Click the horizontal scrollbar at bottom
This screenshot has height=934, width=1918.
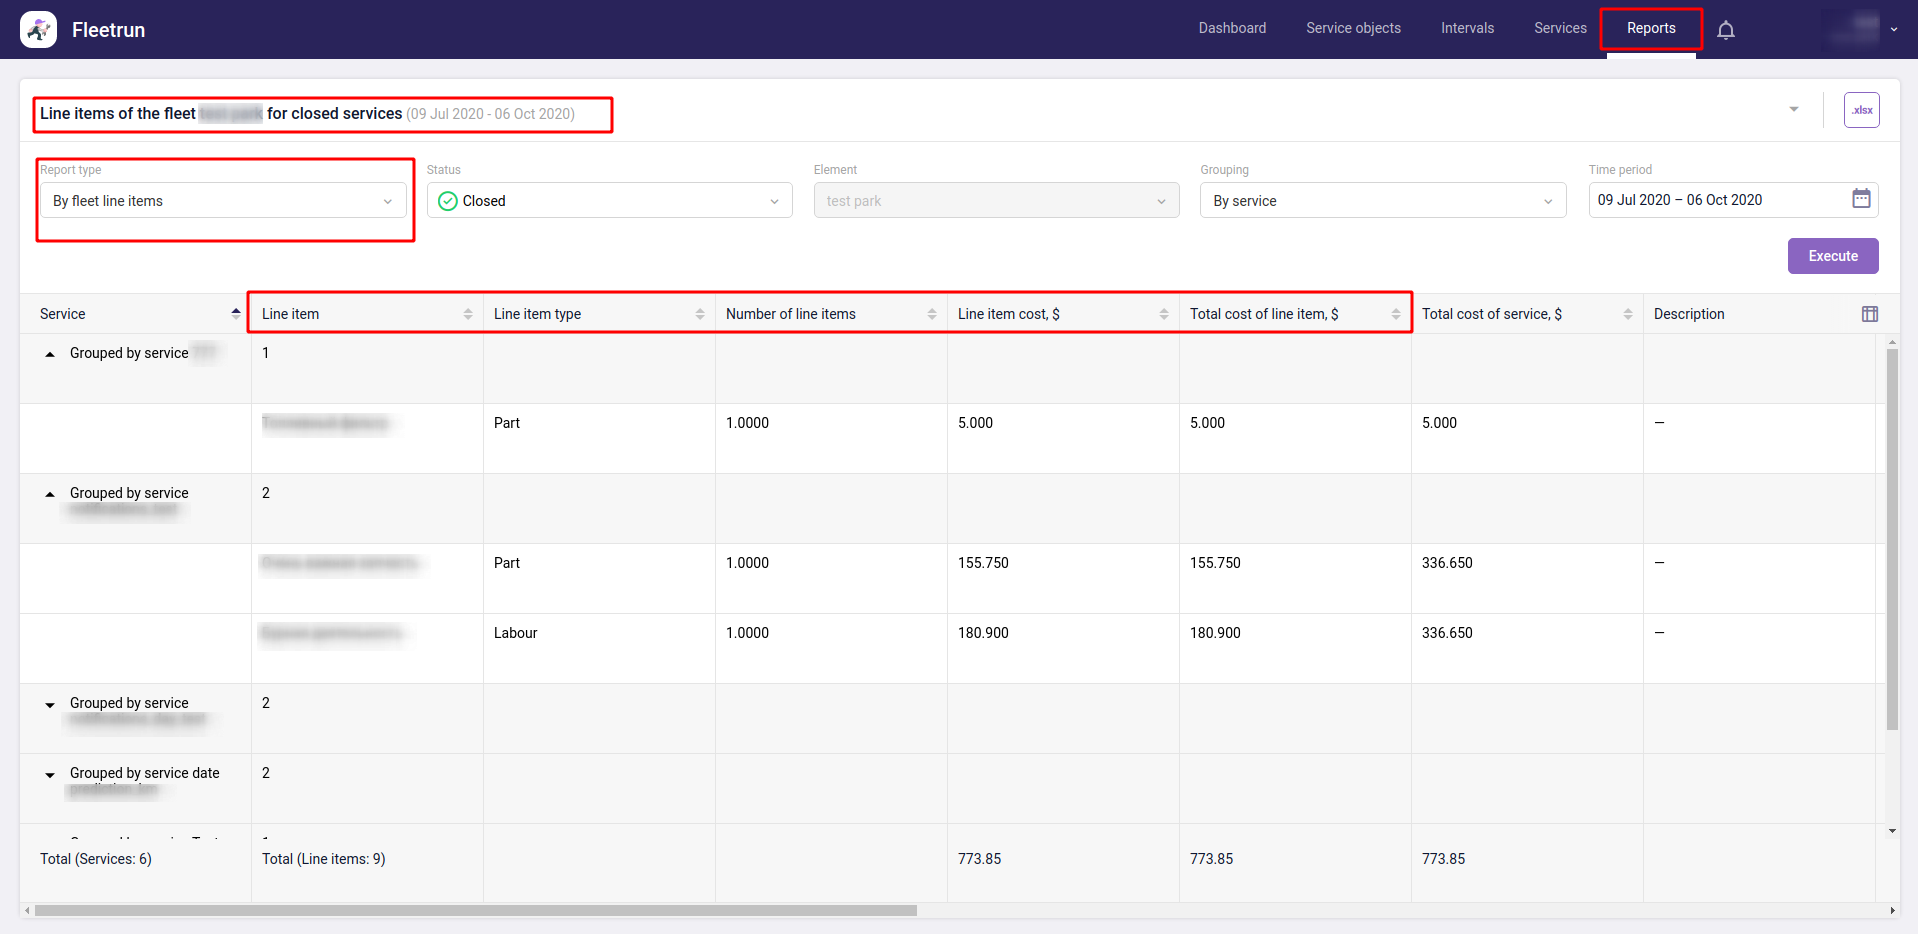(x=475, y=910)
